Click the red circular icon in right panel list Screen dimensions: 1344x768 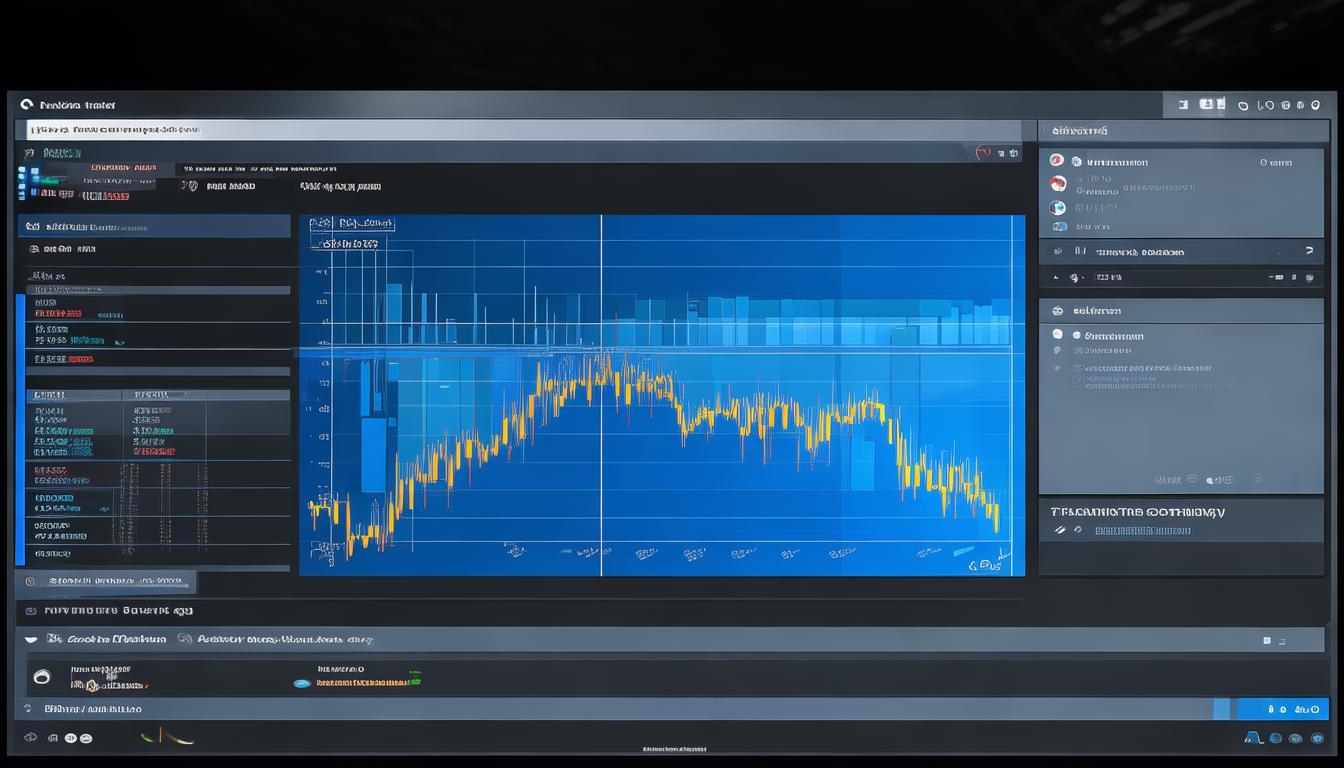pyautogui.click(x=1057, y=184)
